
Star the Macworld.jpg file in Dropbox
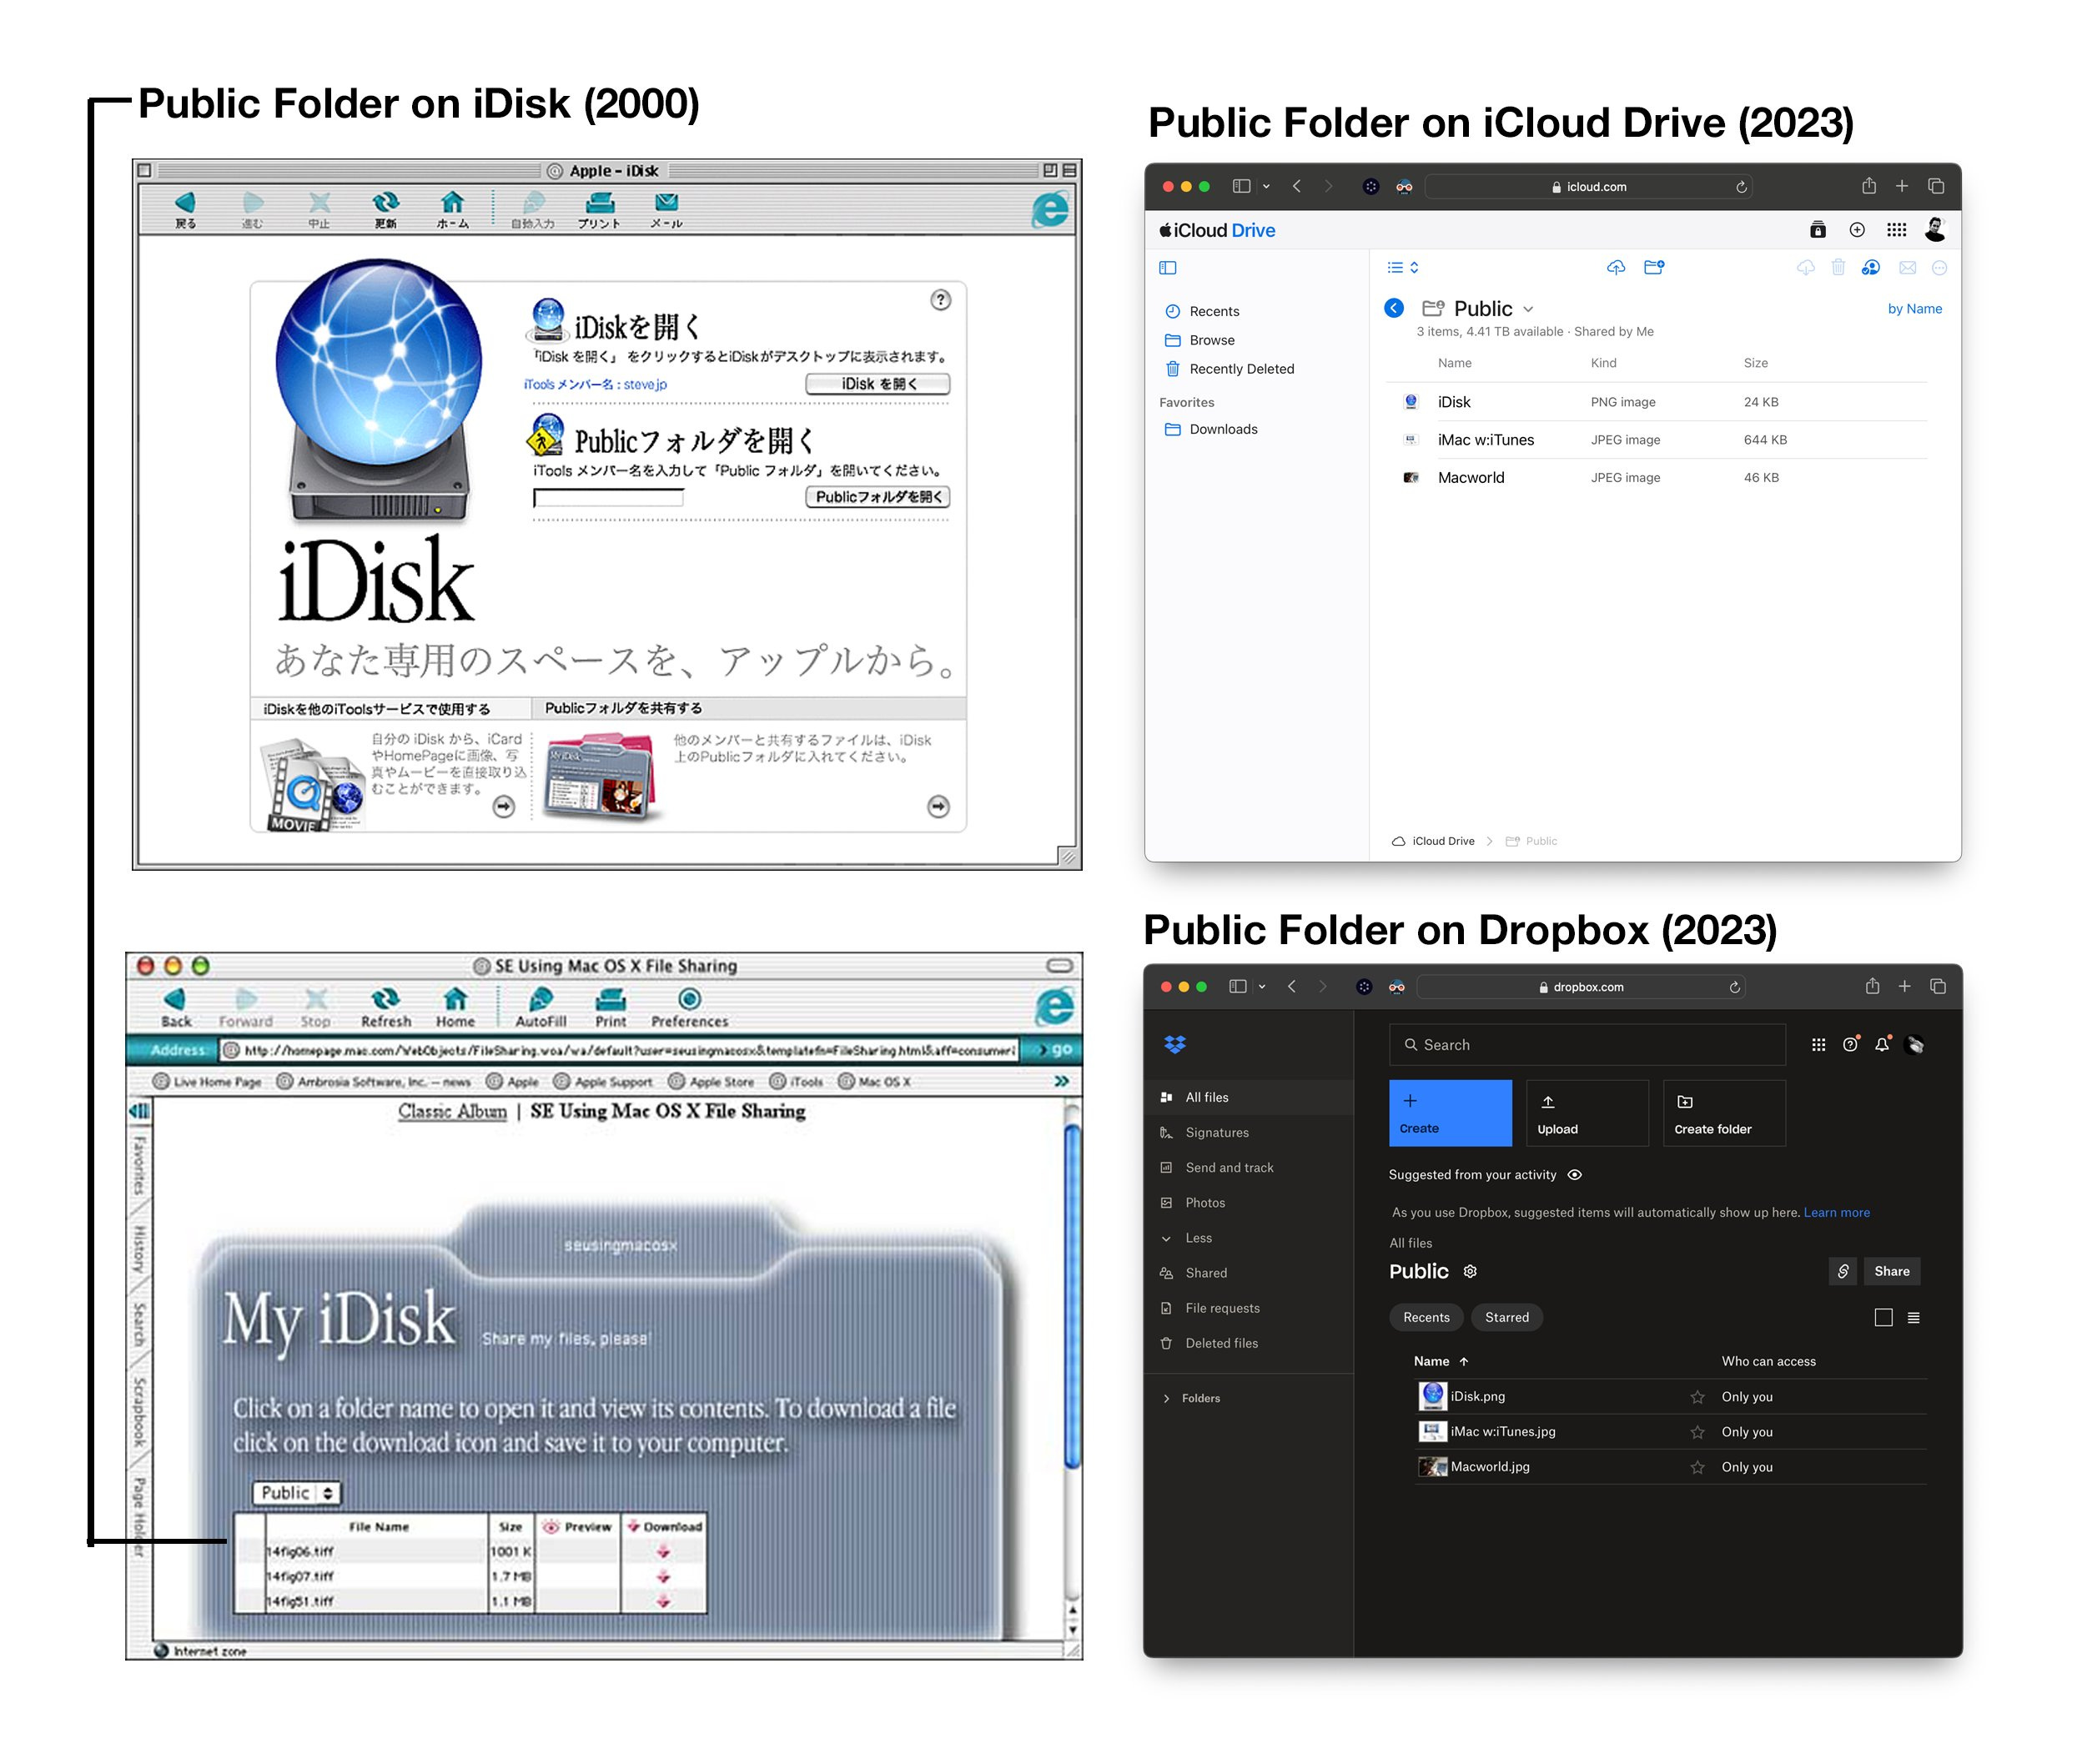tap(1696, 1467)
